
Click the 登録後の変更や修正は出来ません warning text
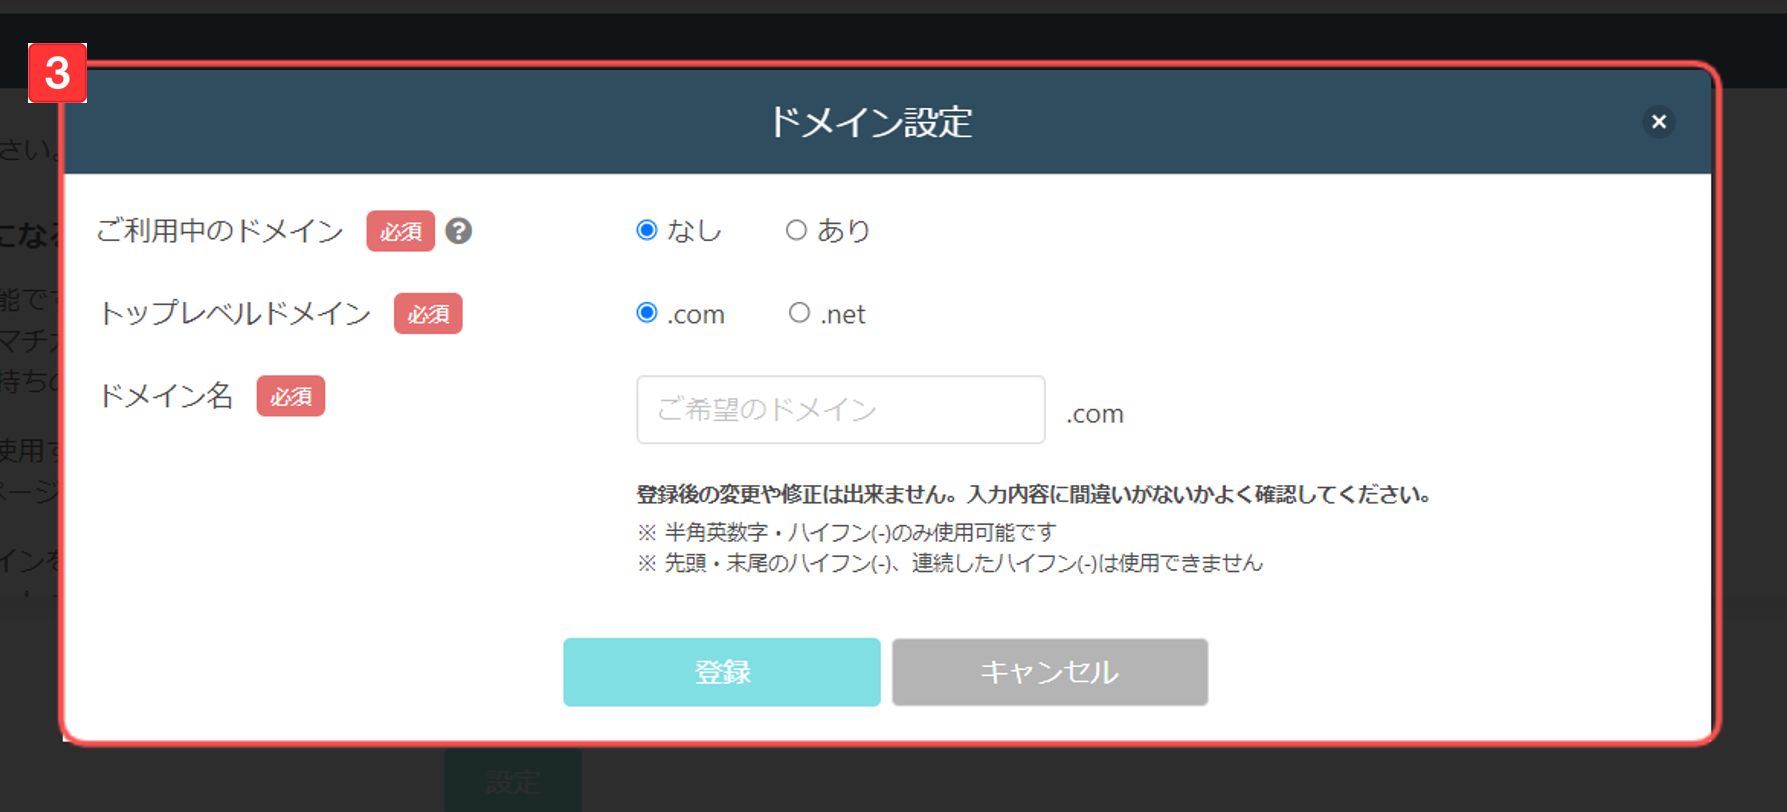click(x=1034, y=494)
